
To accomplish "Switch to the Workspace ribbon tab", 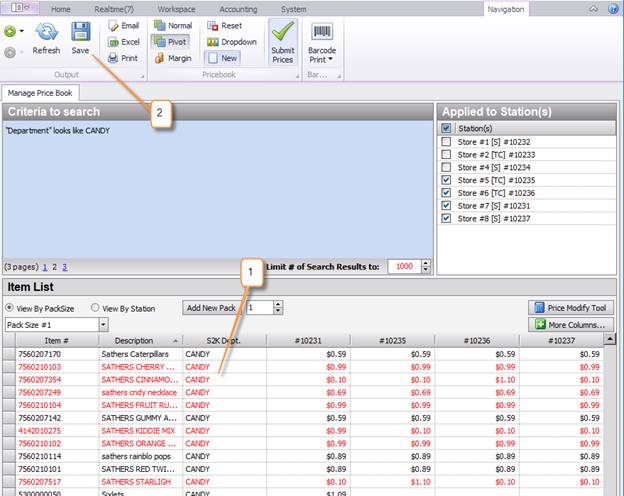I will tap(177, 9).
